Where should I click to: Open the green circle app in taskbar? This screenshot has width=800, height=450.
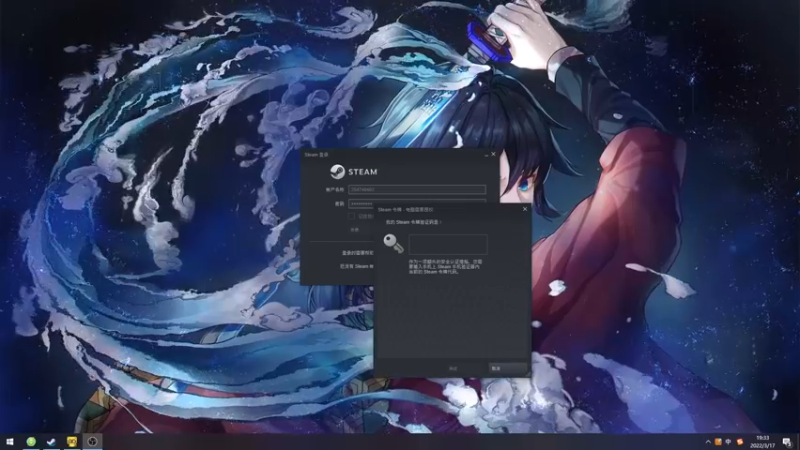31,442
